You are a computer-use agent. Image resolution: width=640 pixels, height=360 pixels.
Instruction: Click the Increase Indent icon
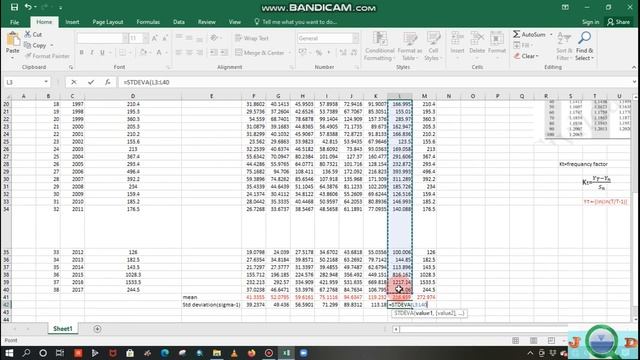(x=224, y=53)
